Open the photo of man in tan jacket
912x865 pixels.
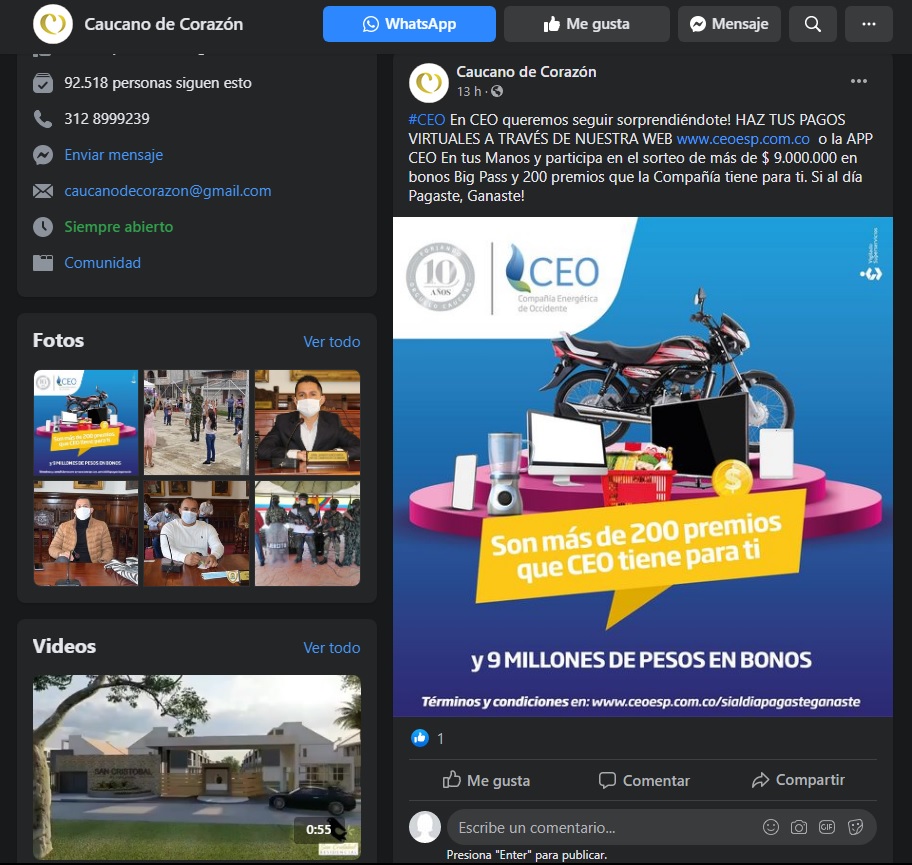click(86, 533)
